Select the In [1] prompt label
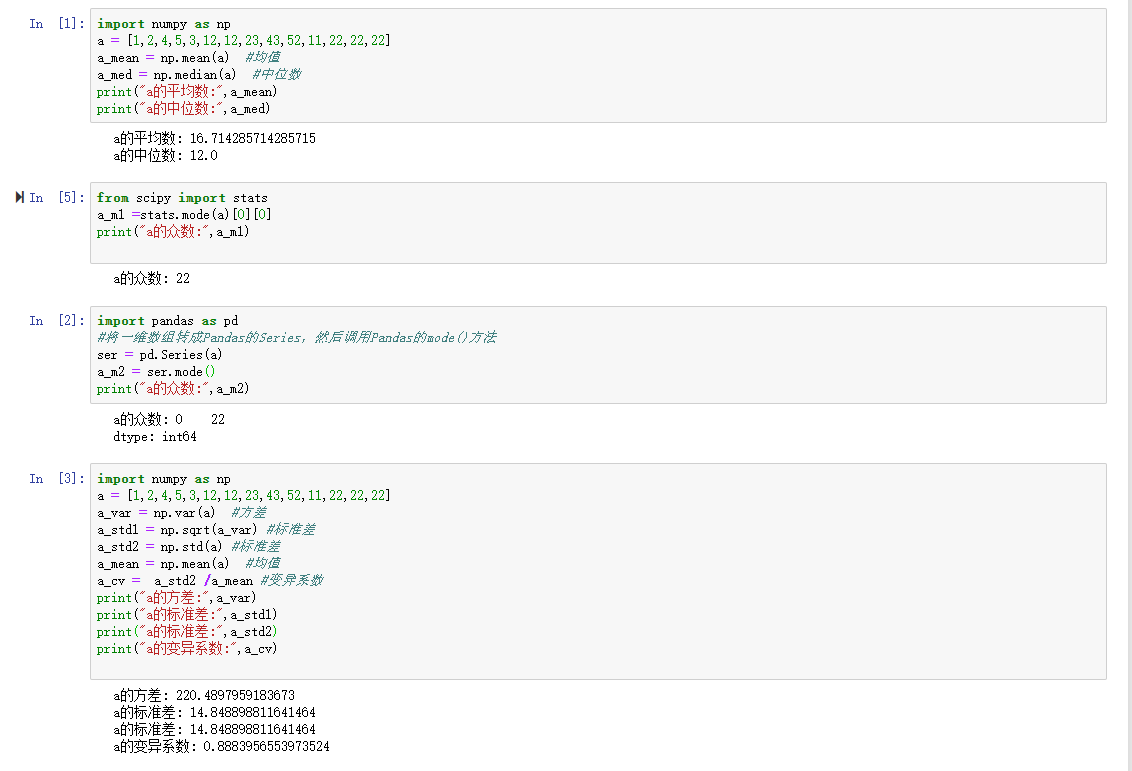This screenshot has height=771, width=1132. (x=57, y=24)
